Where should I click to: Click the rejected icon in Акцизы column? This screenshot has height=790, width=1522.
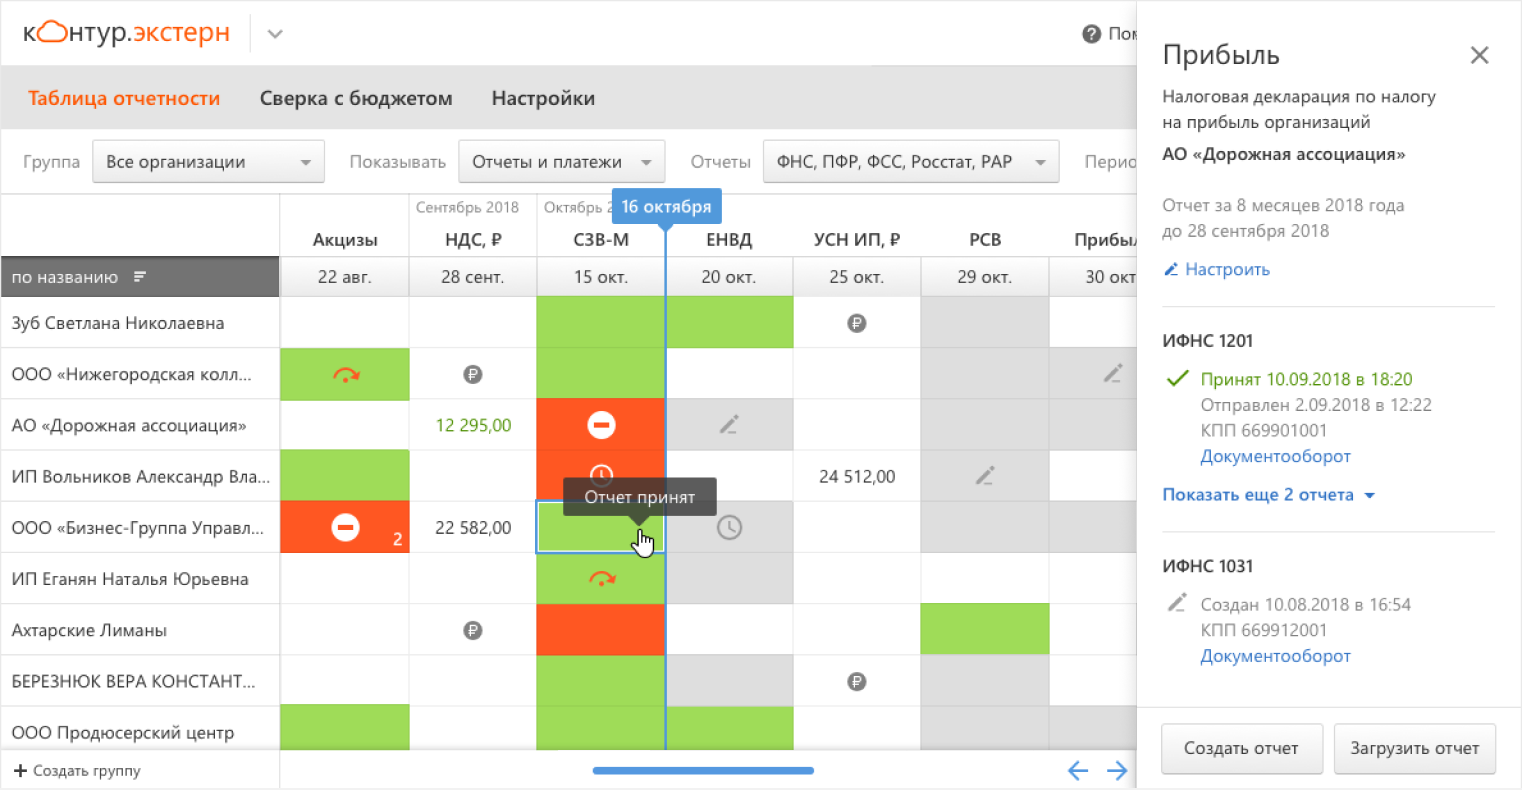[x=345, y=527]
